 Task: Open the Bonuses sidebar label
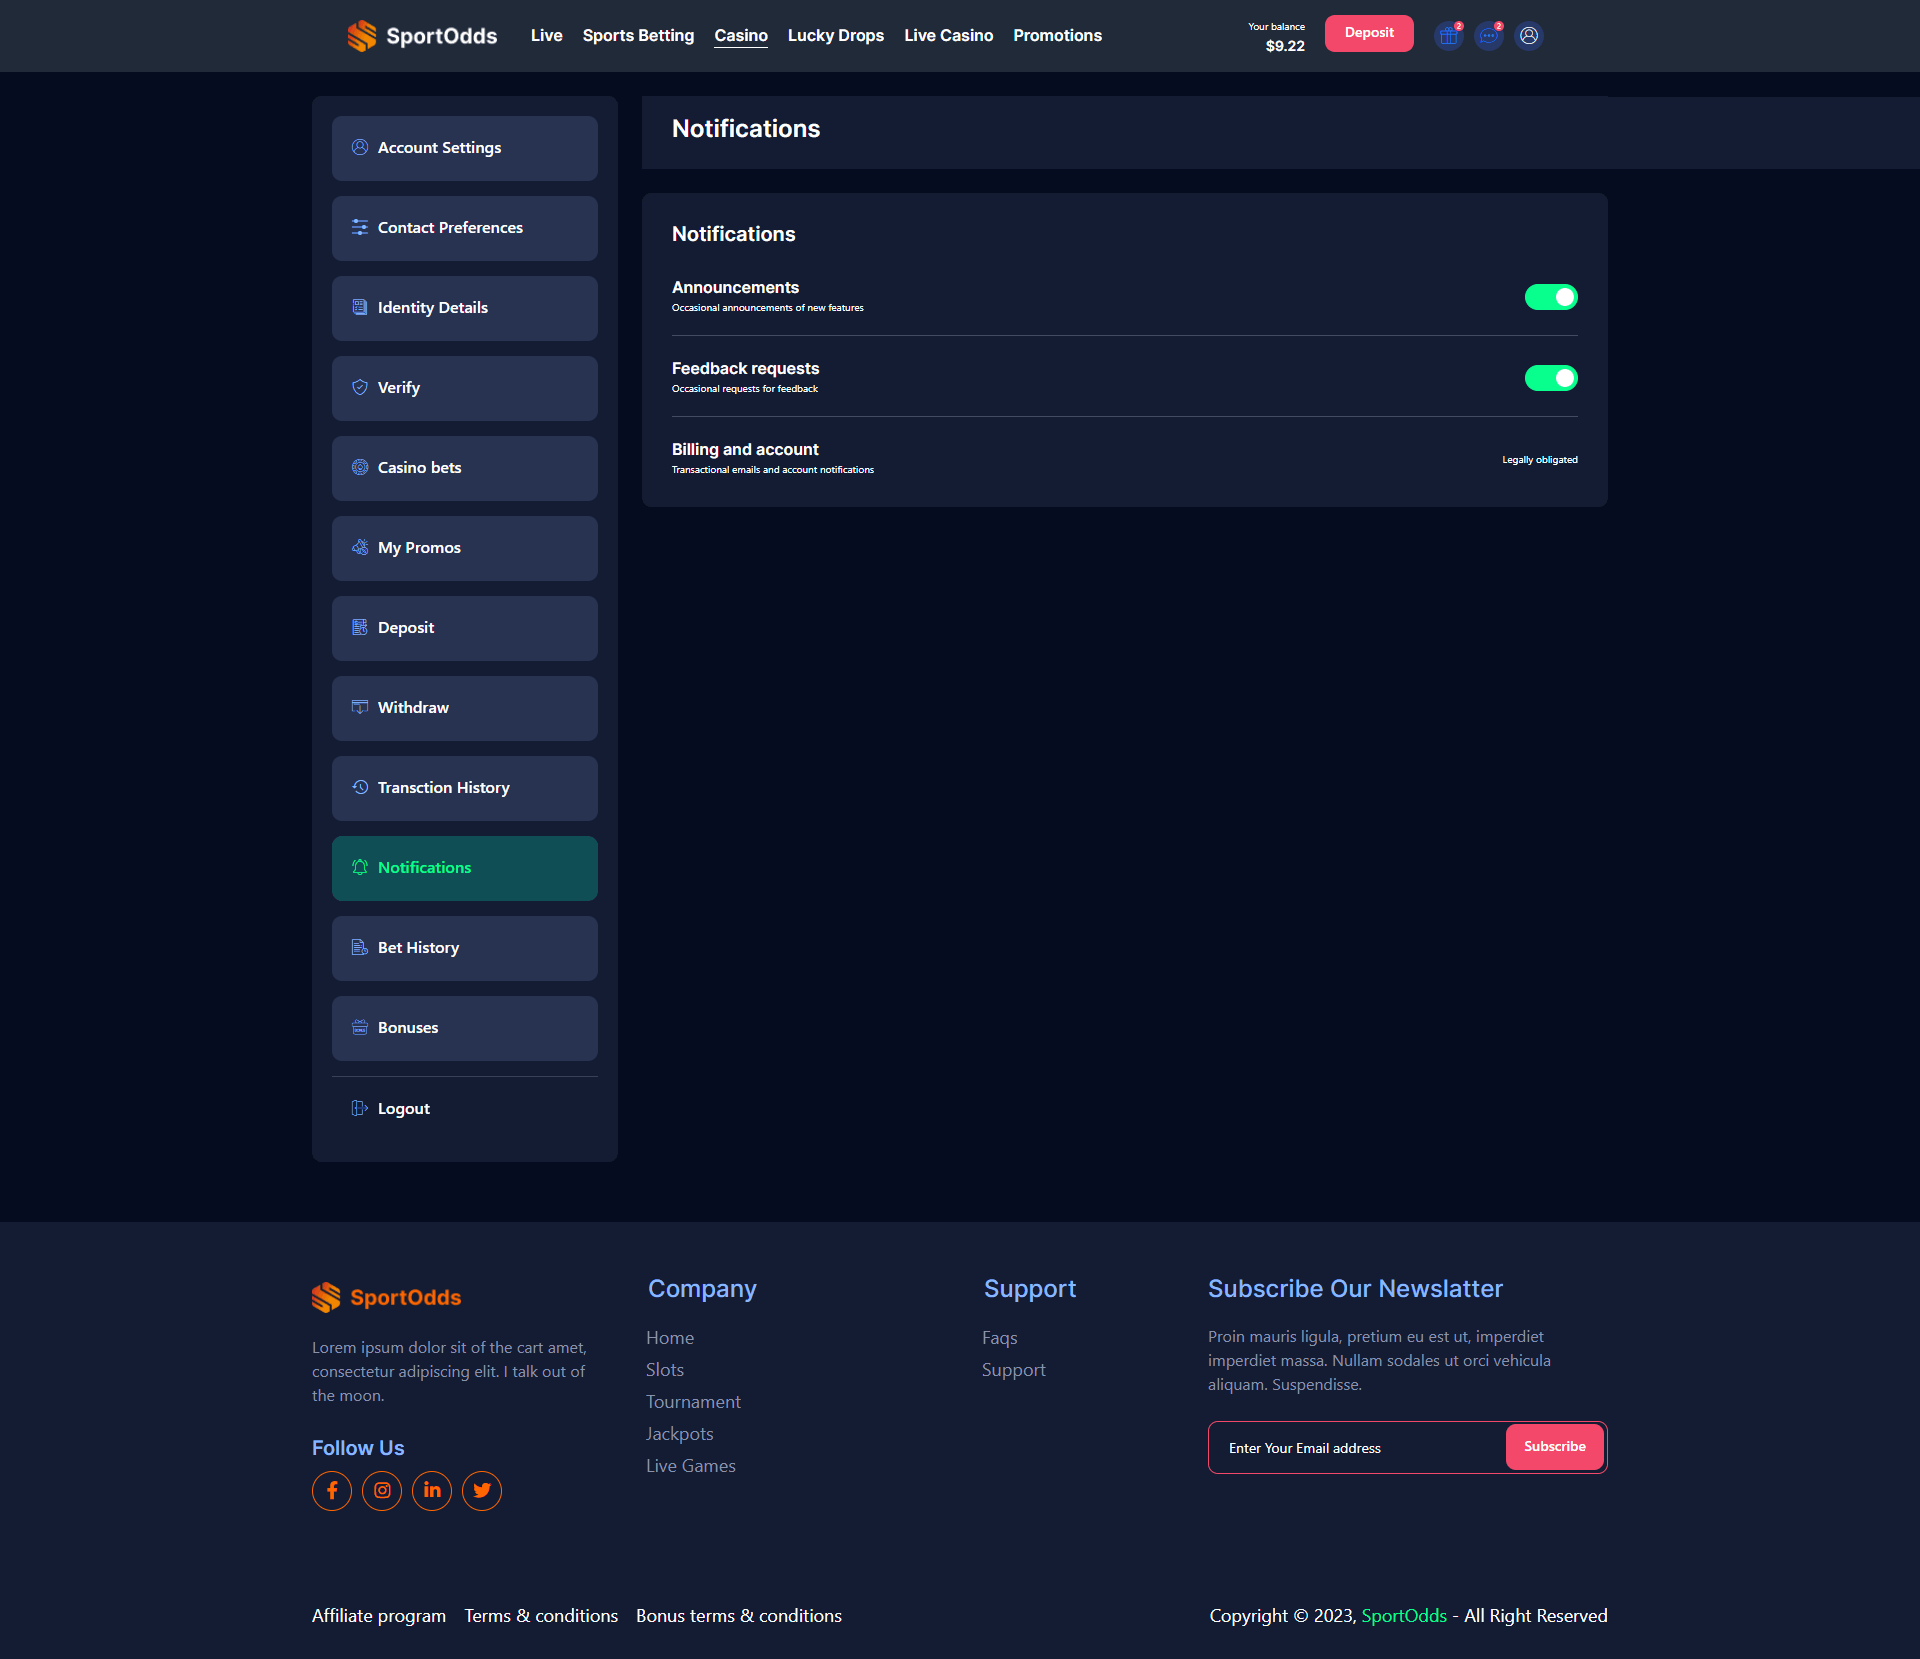408,1027
